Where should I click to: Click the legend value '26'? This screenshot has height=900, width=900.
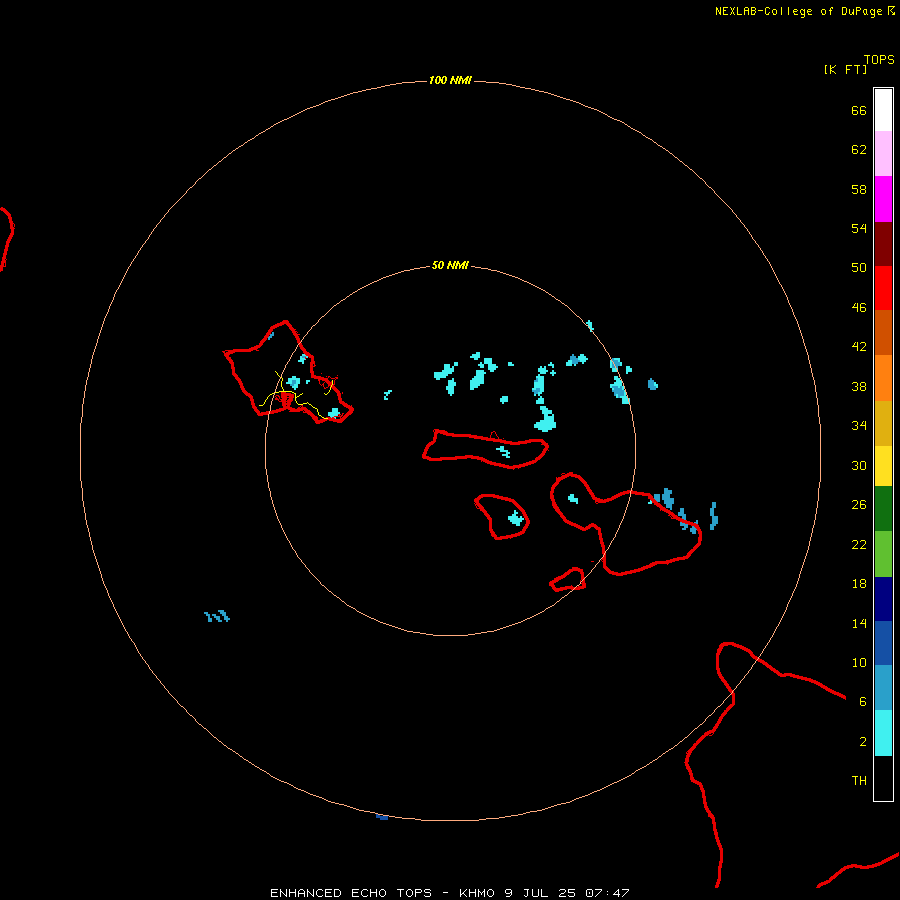click(859, 505)
